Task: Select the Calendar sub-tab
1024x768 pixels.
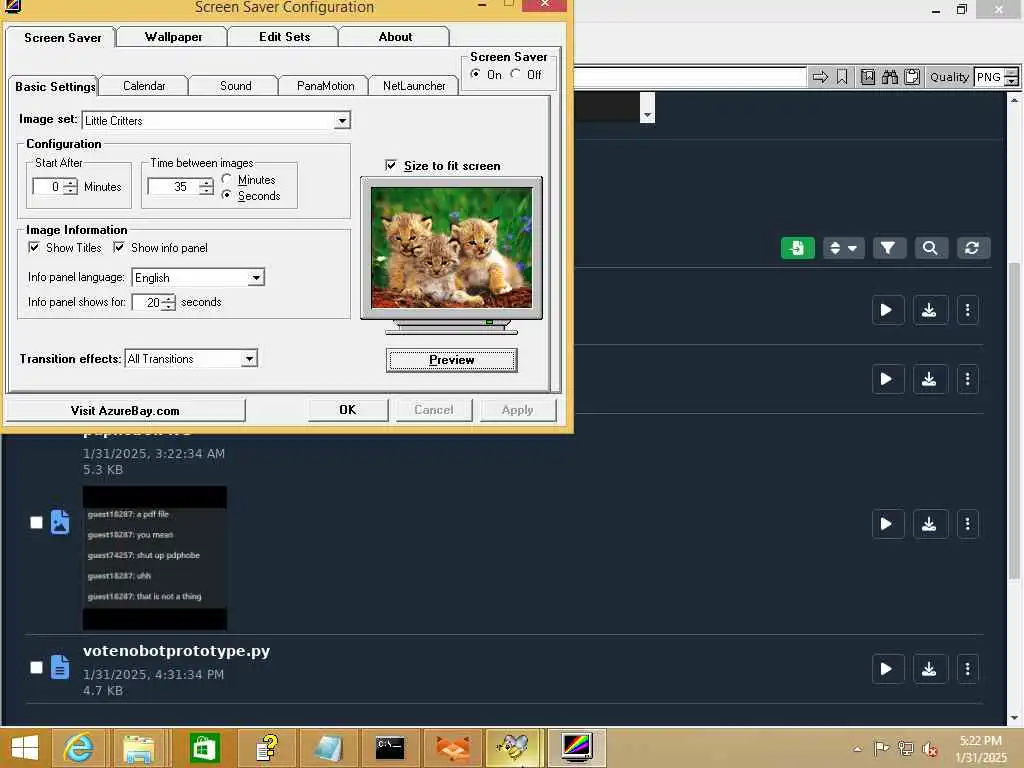Action: pyautogui.click(x=144, y=86)
